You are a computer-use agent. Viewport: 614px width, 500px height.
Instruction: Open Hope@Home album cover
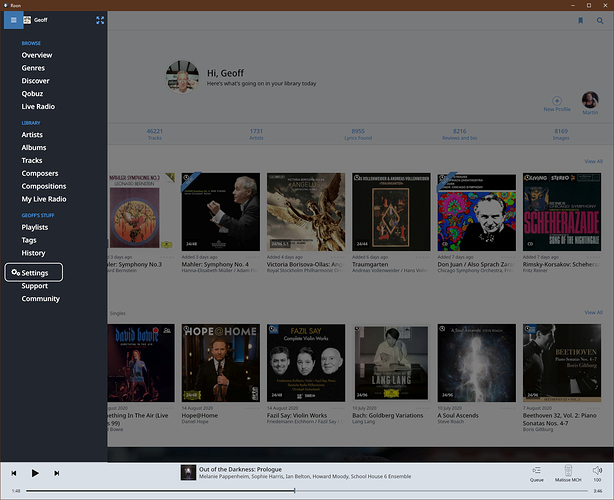coord(220,363)
